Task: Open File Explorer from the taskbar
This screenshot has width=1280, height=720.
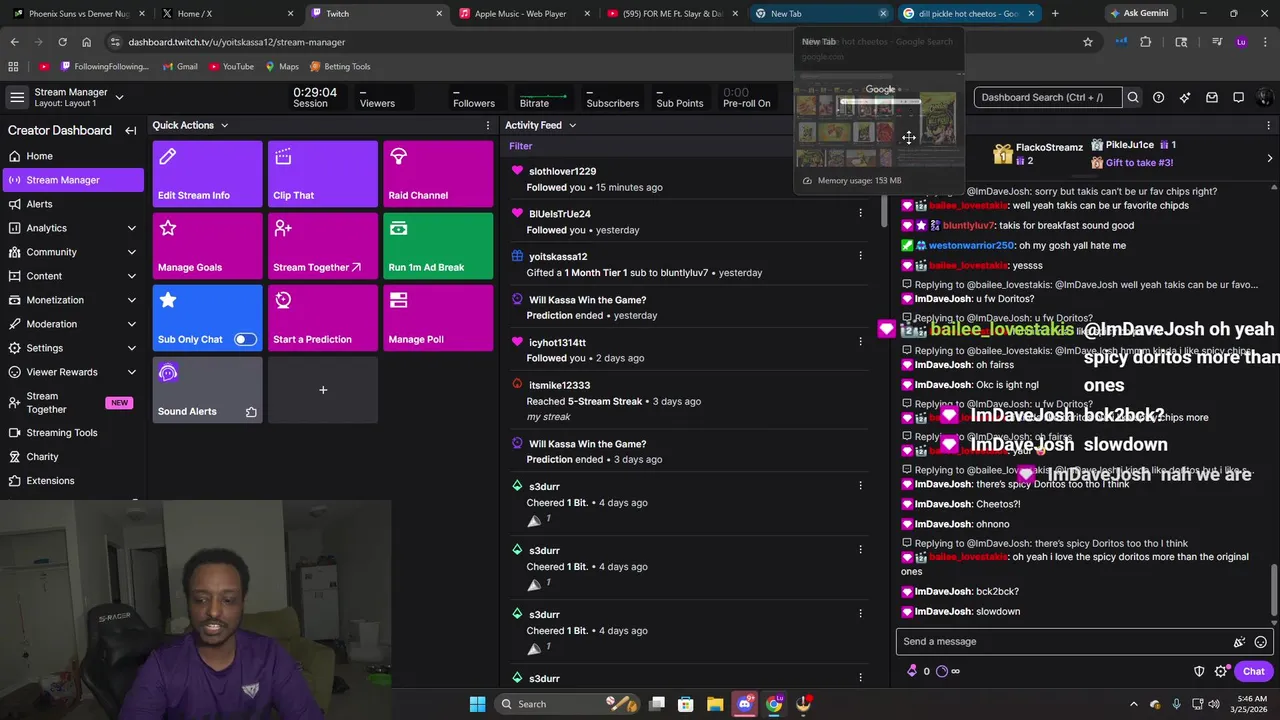Action: (715, 704)
